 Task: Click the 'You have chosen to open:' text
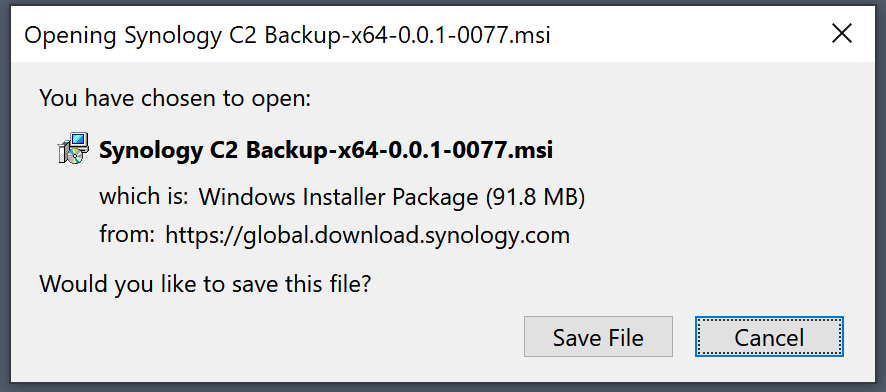[175, 99]
